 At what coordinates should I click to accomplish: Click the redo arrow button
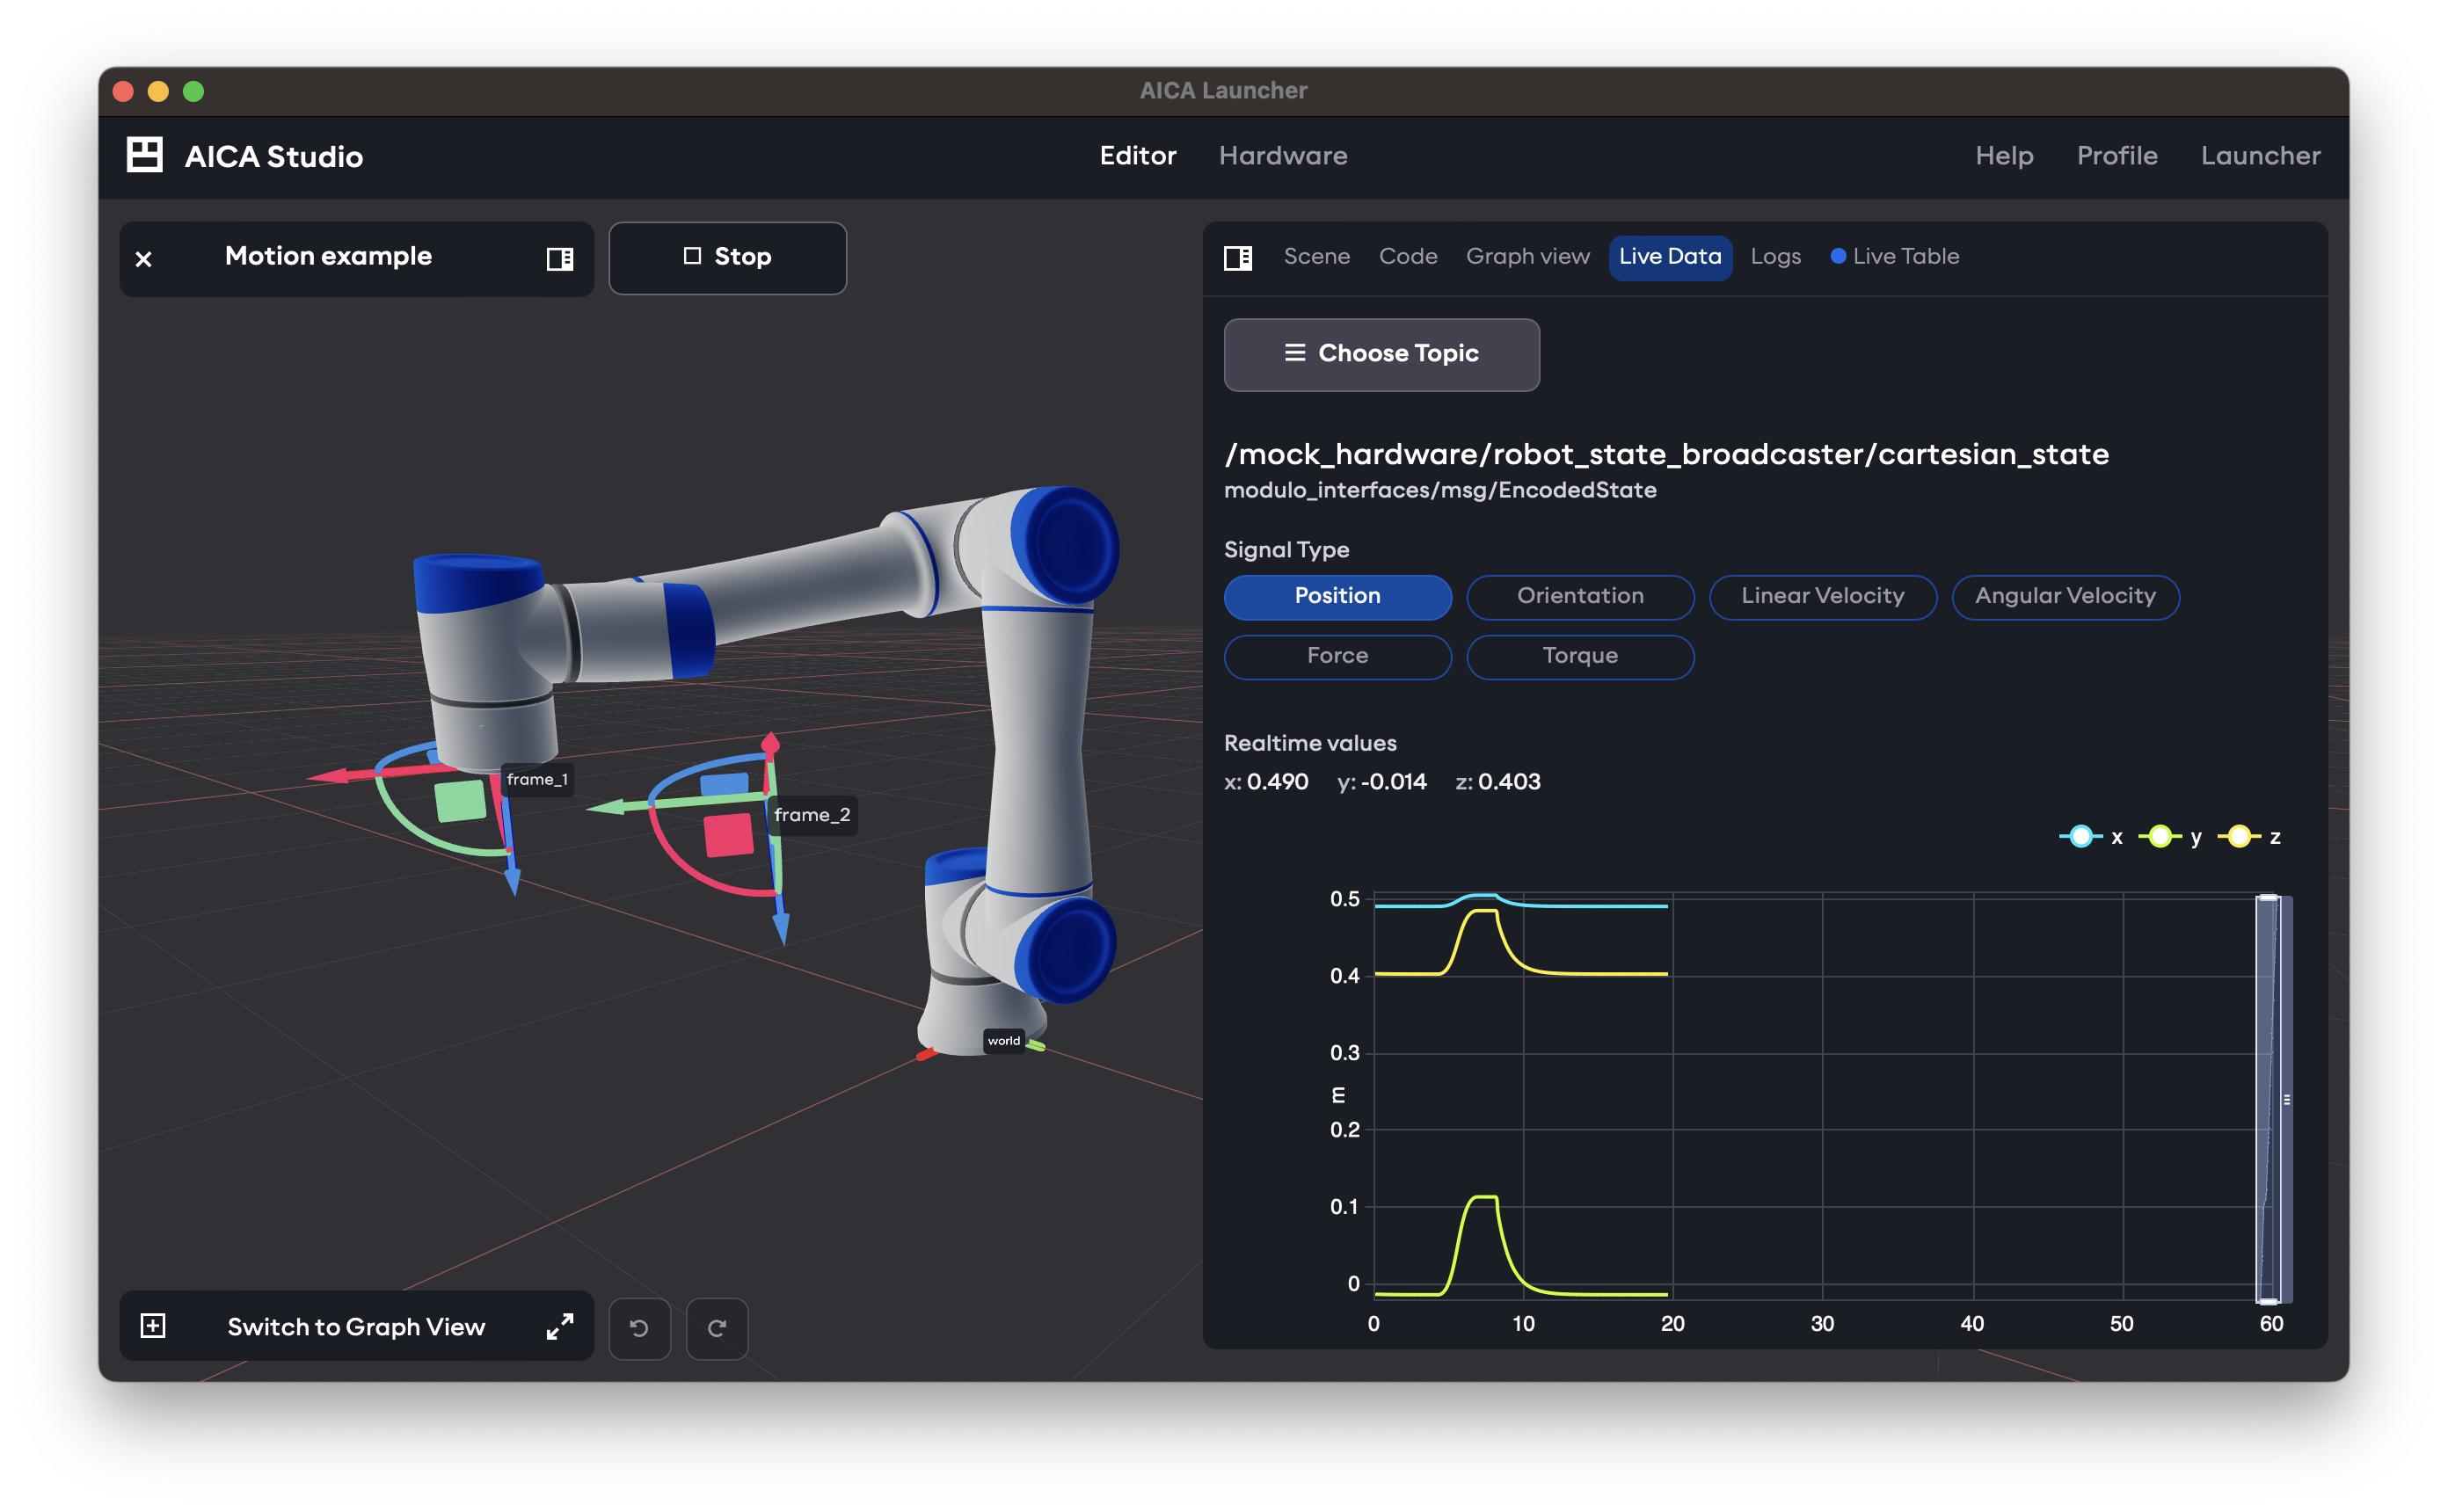pos(717,1328)
